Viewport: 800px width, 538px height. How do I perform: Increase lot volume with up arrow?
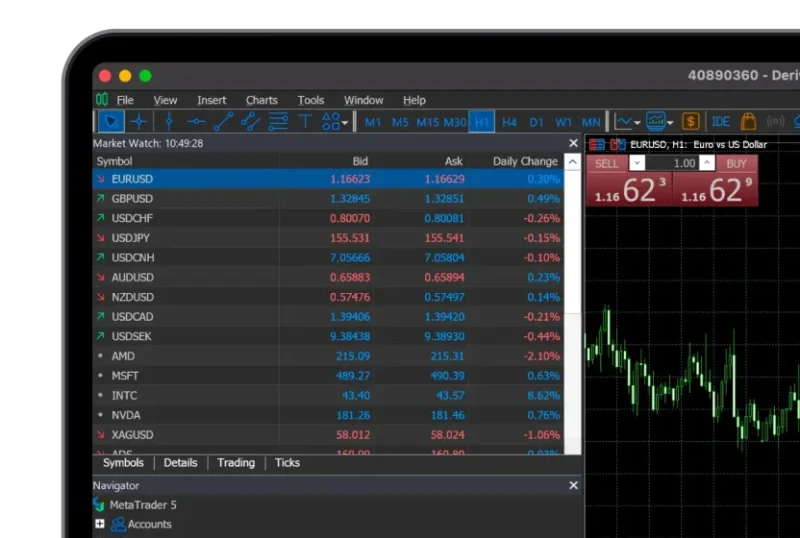707,163
